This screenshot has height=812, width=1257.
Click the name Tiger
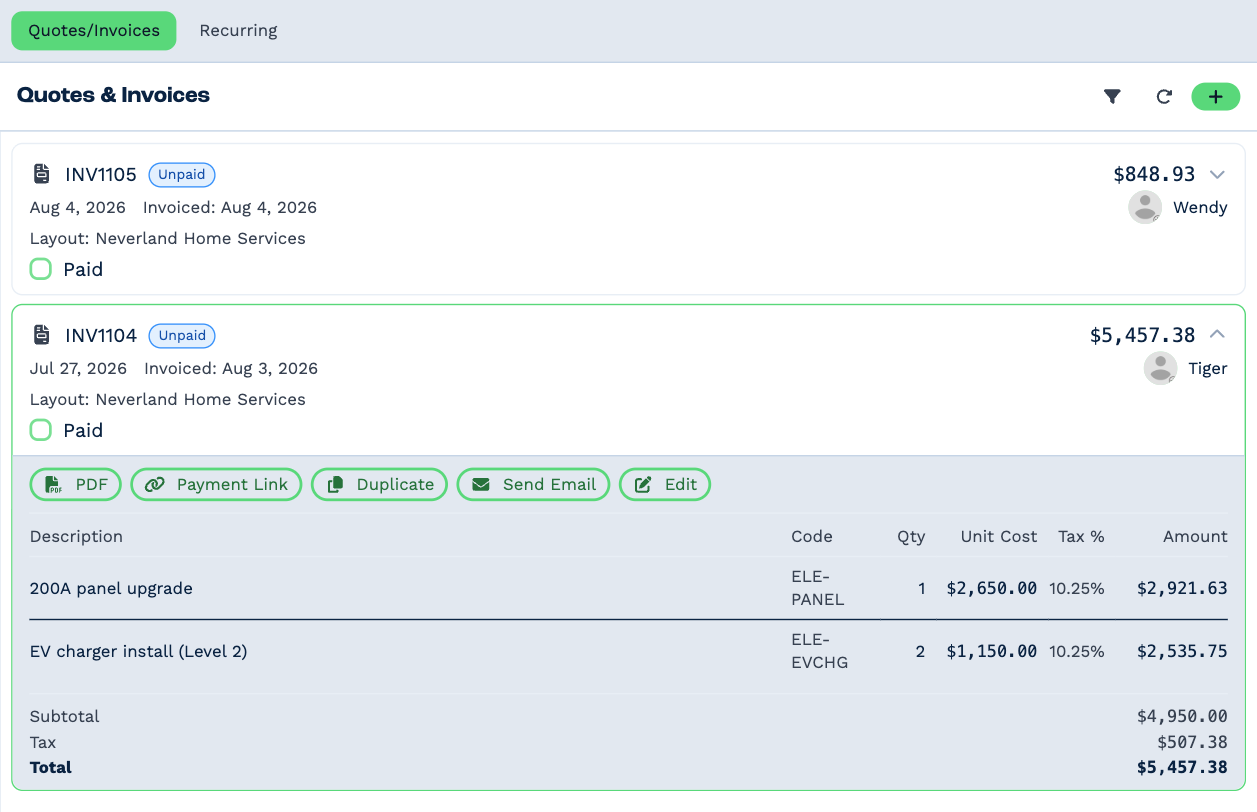pos(1208,369)
